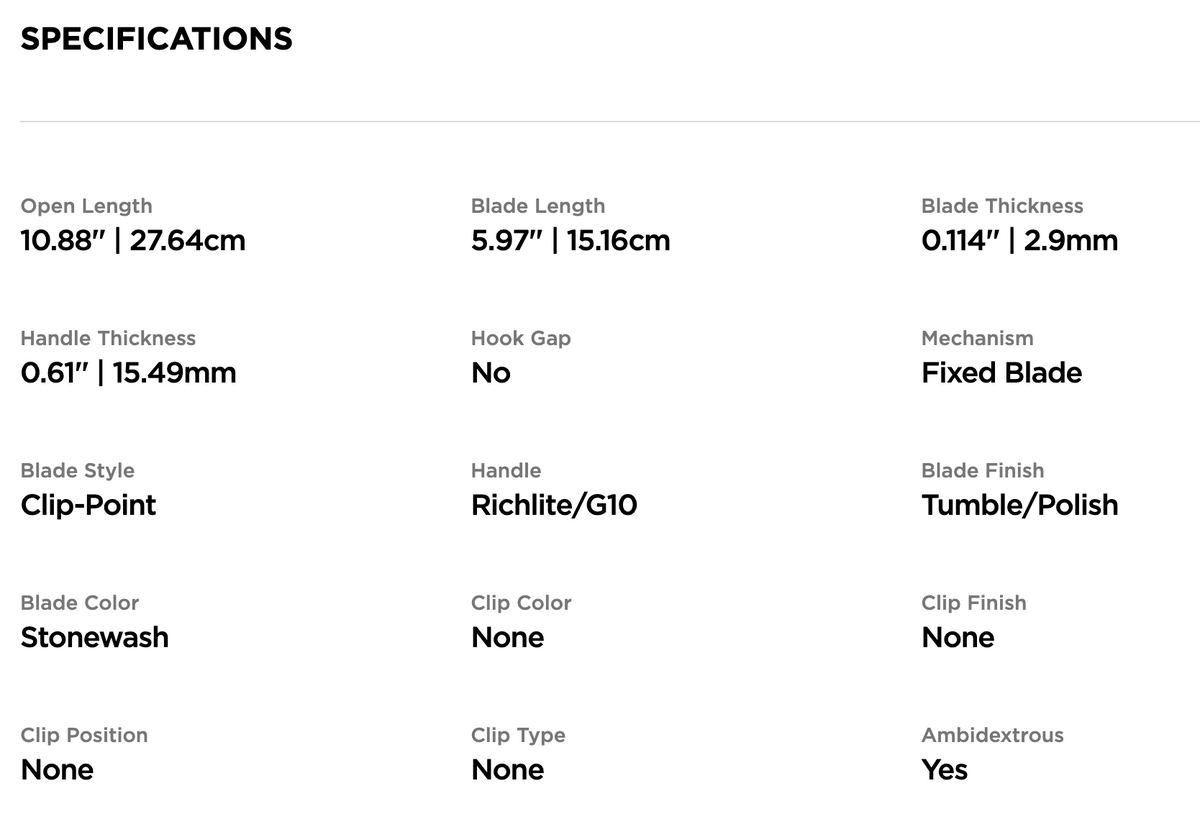Click the Yes value under Ambidextrous
Image resolution: width=1200 pixels, height=837 pixels.
coord(945,770)
